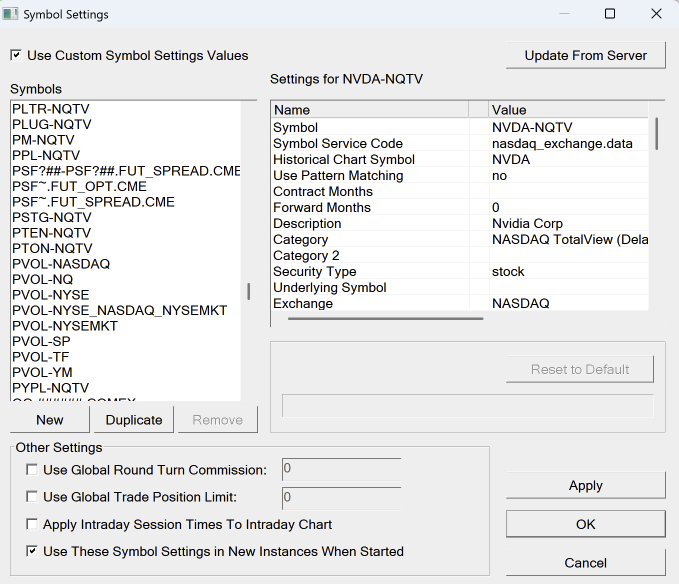Check Apply Intraday Session Times To Intraday Chart
The height and width of the screenshot is (584, 679).
32,524
